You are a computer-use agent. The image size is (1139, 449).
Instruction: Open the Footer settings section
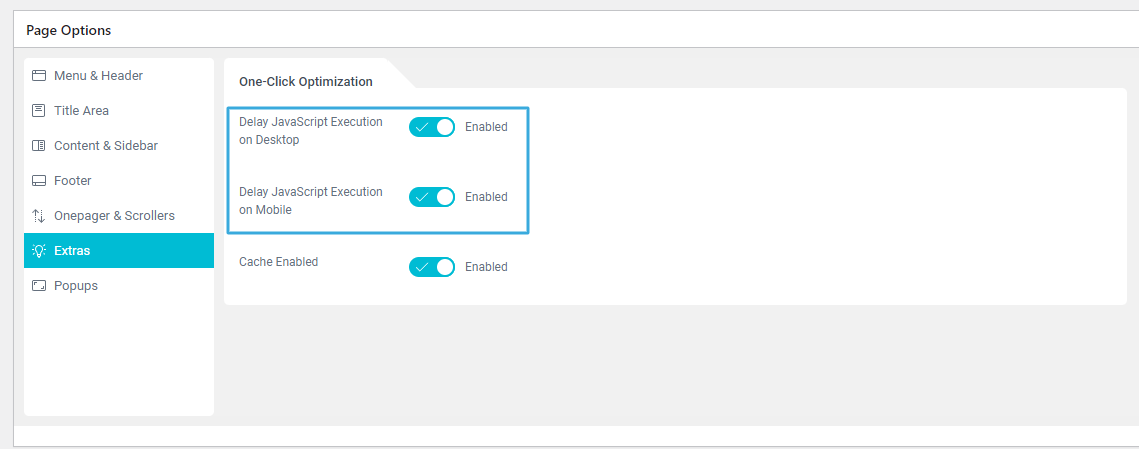point(73,181)
